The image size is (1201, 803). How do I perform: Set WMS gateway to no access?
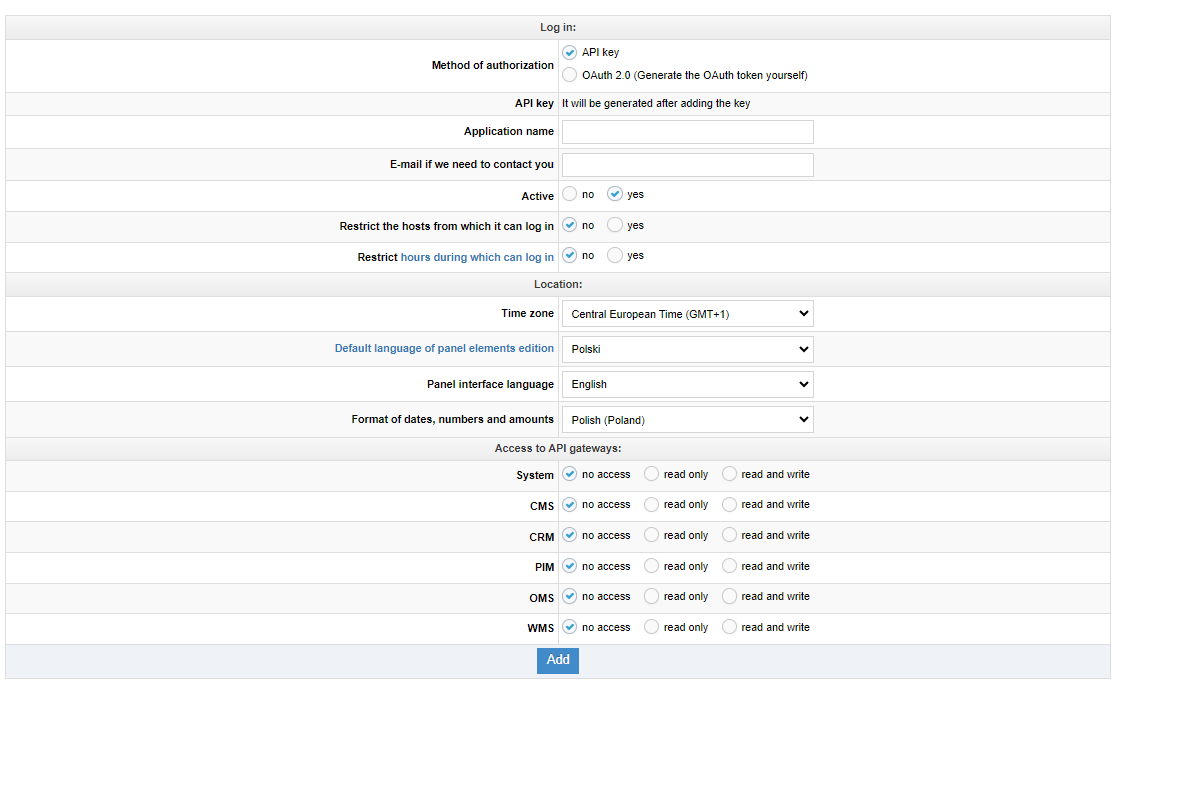(570, 627)
